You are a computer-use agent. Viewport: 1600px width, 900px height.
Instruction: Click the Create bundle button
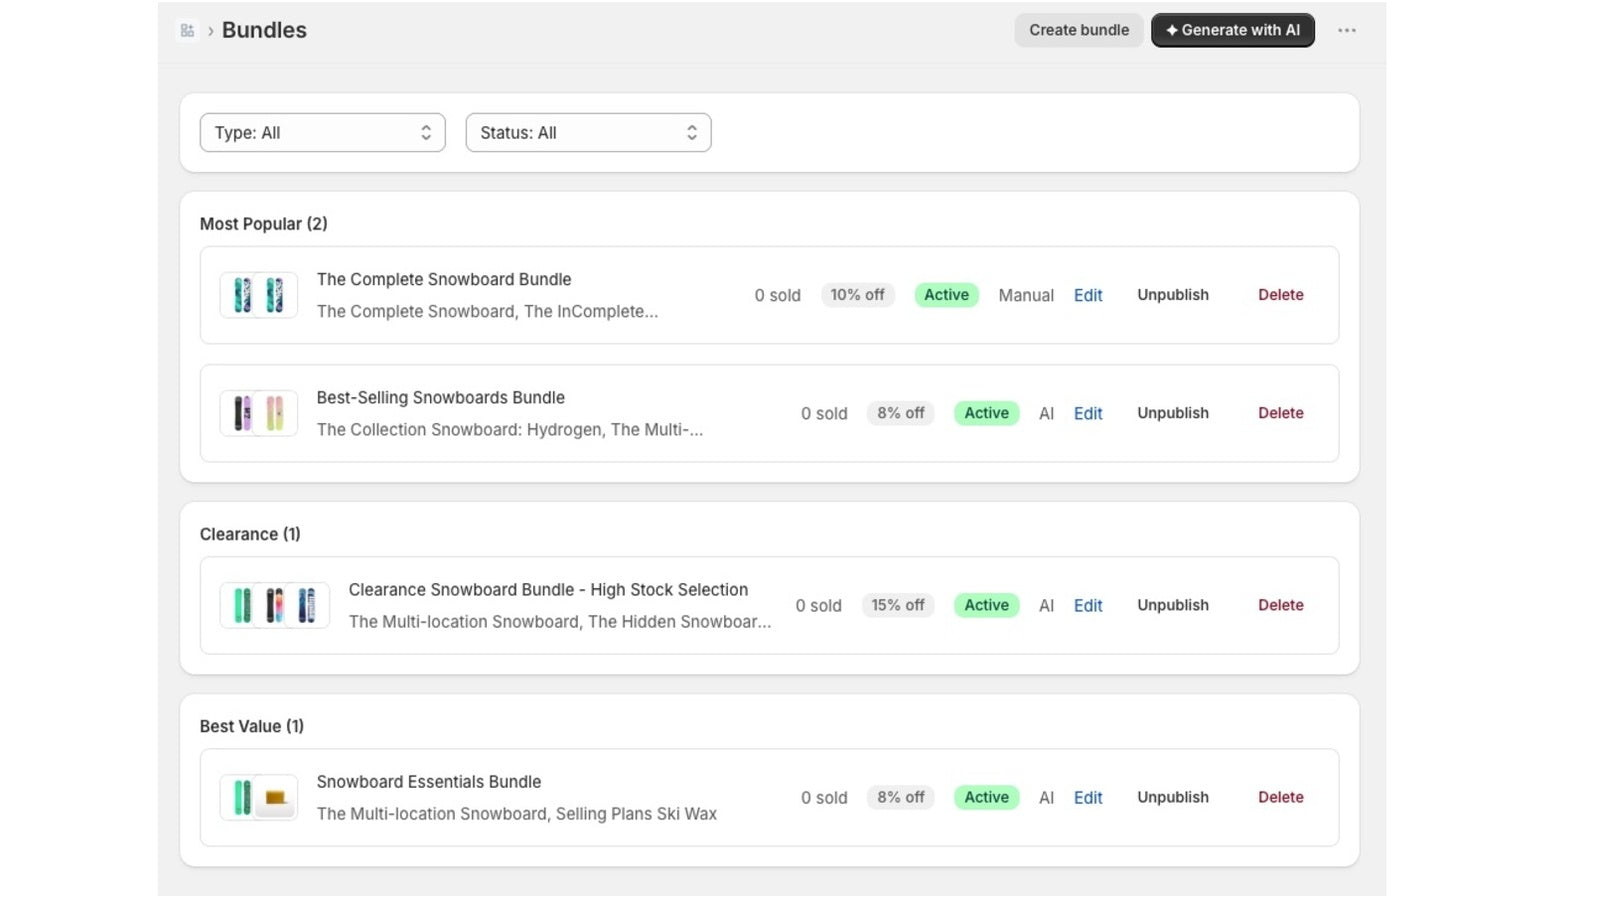(x=1079, y=30)
